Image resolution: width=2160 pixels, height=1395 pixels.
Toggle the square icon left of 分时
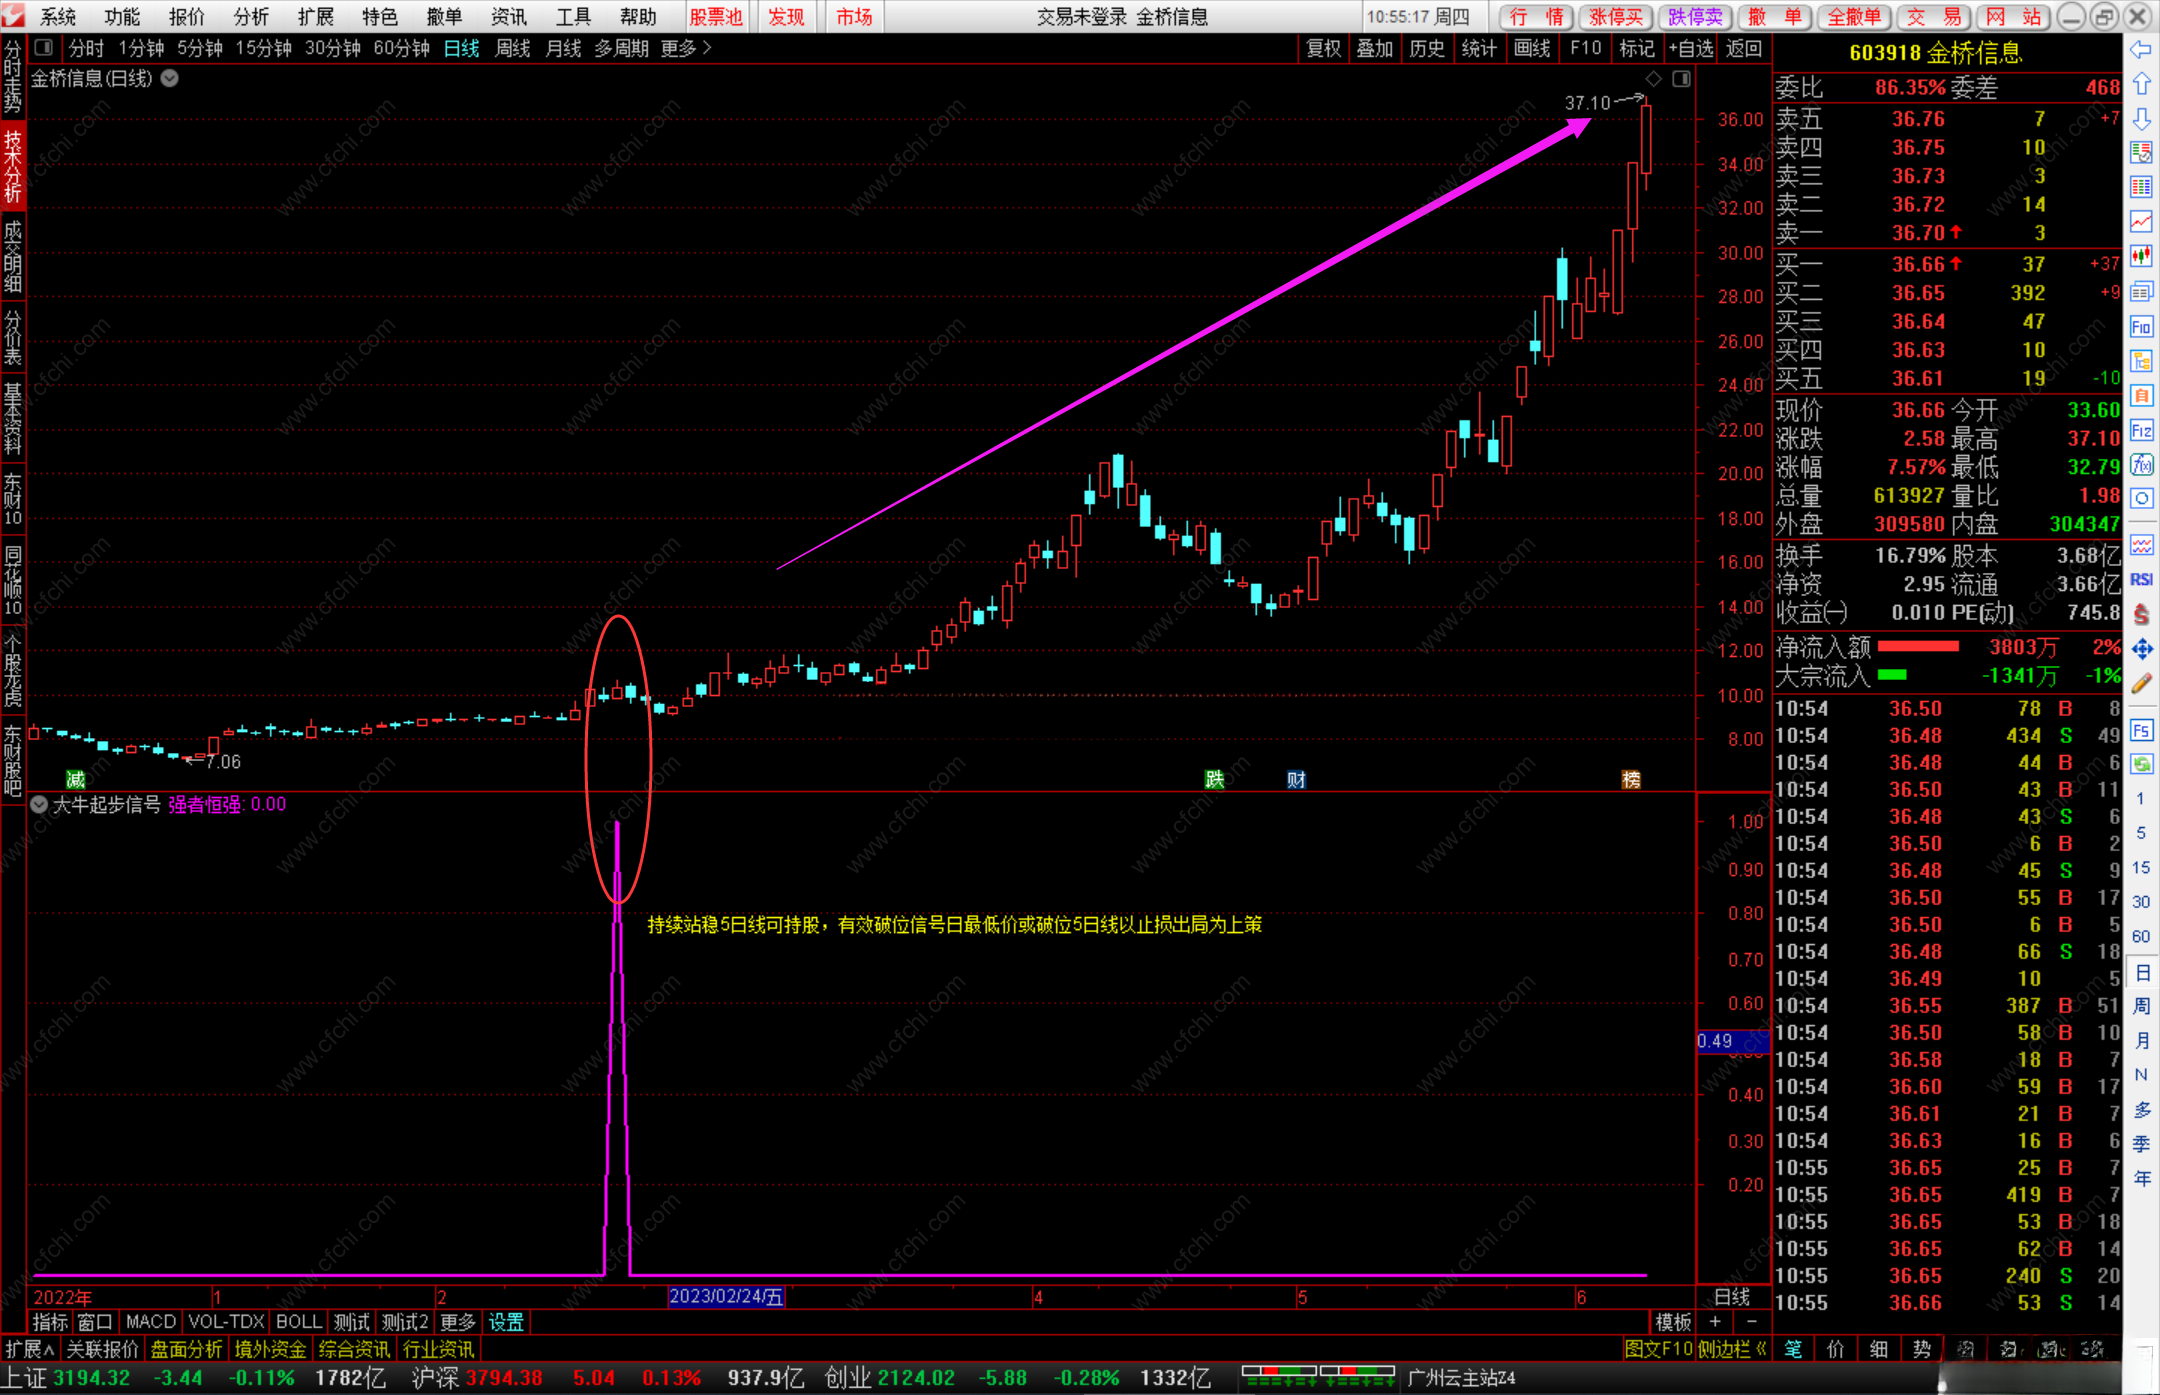click(x=43, y=48)
